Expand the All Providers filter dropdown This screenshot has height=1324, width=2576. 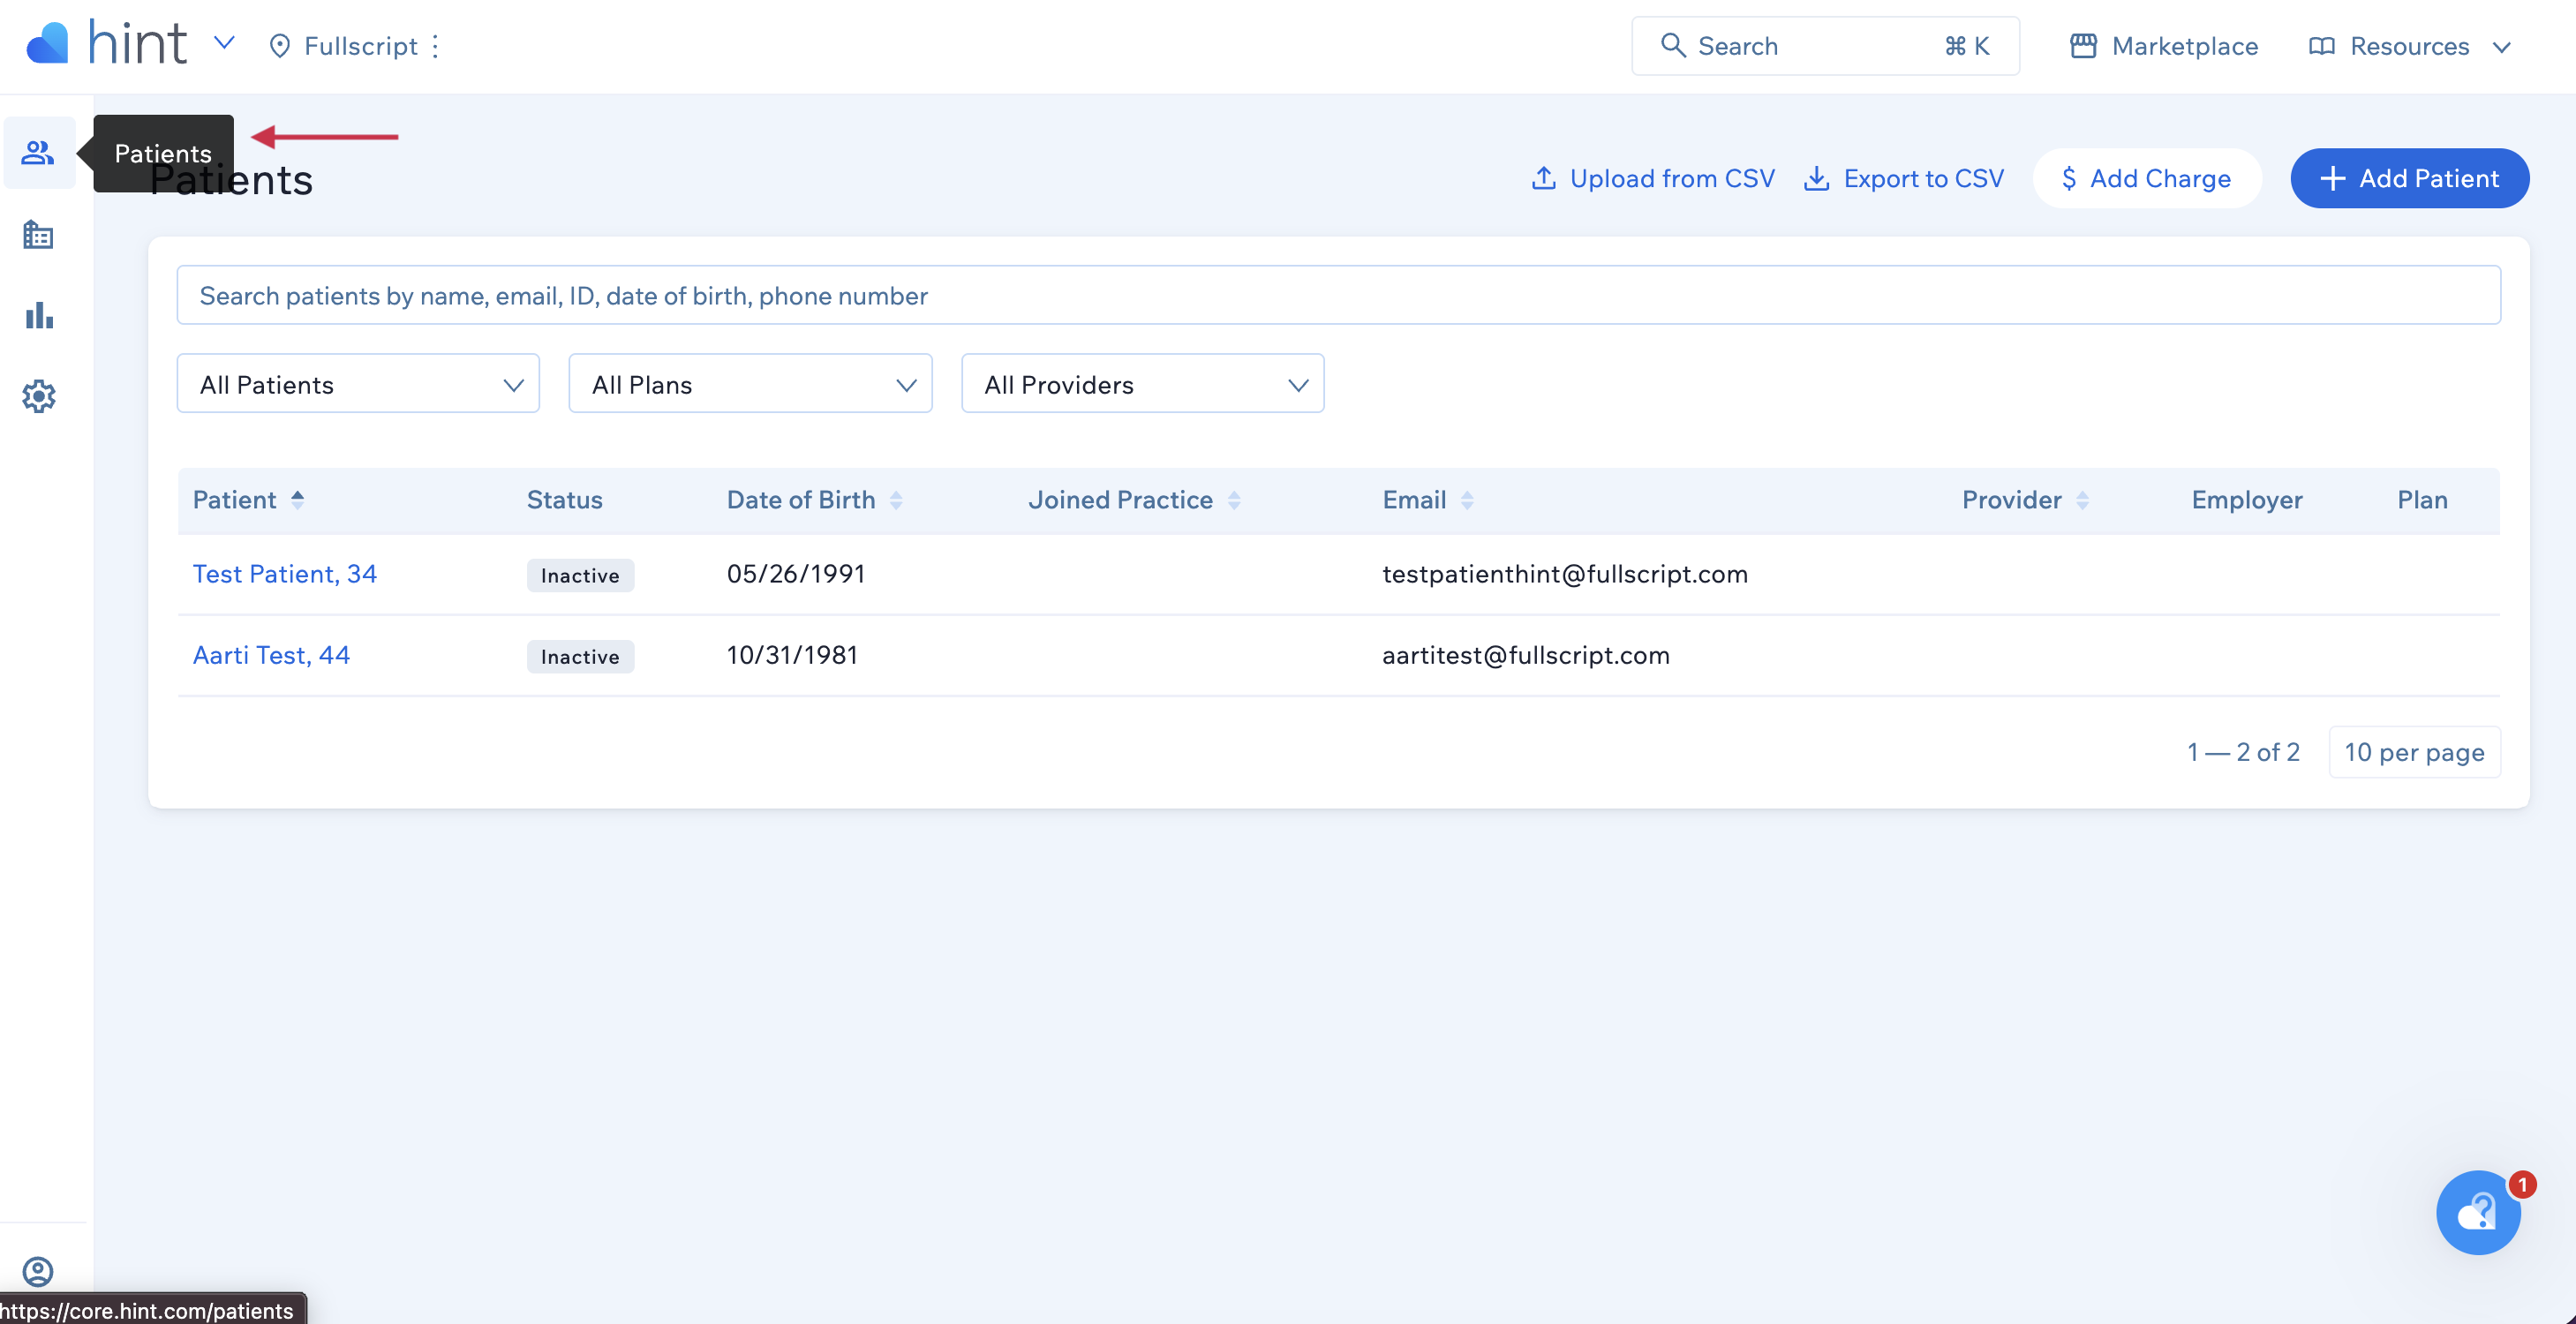tap(1142, 384)
